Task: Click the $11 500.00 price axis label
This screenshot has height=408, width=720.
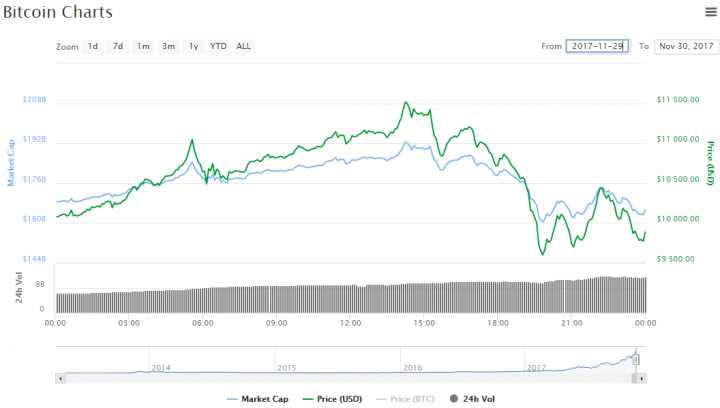Action: coord(678,99)
